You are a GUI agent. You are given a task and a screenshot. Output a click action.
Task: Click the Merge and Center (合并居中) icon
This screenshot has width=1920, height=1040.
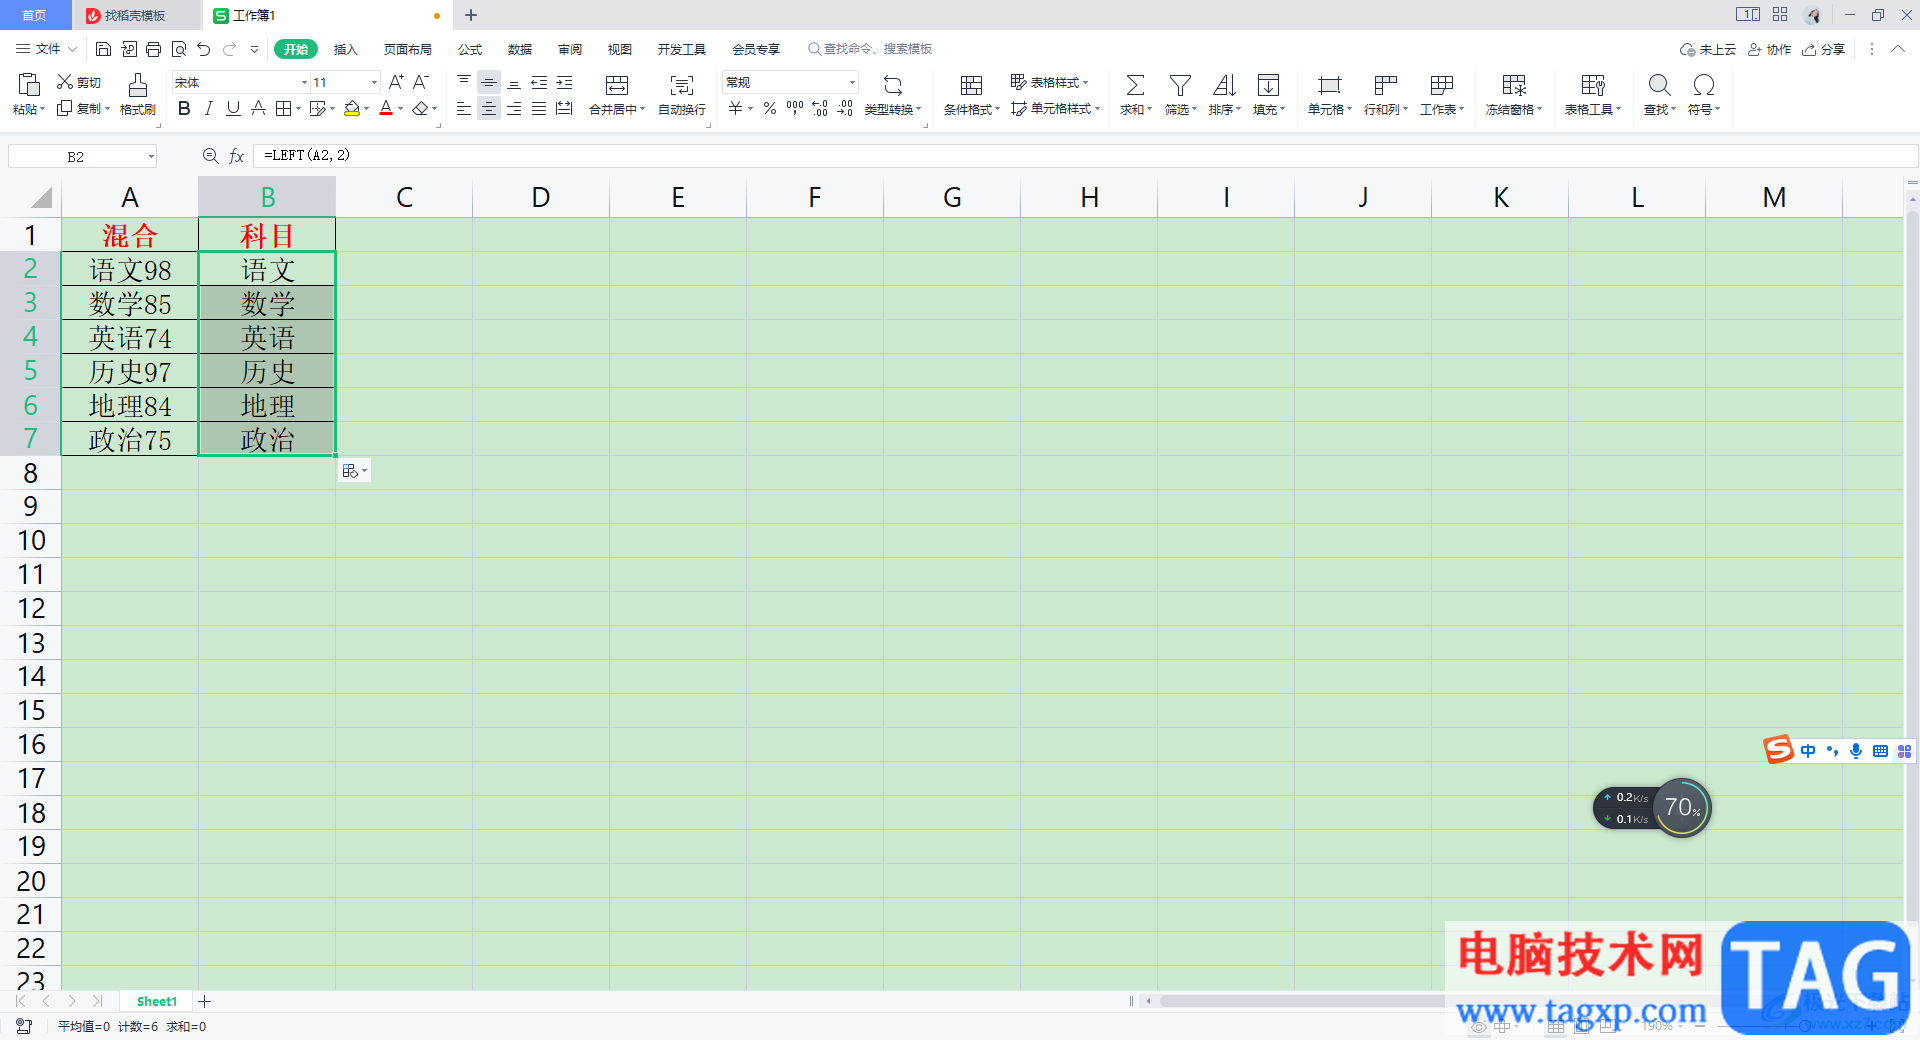click(617, 85)
